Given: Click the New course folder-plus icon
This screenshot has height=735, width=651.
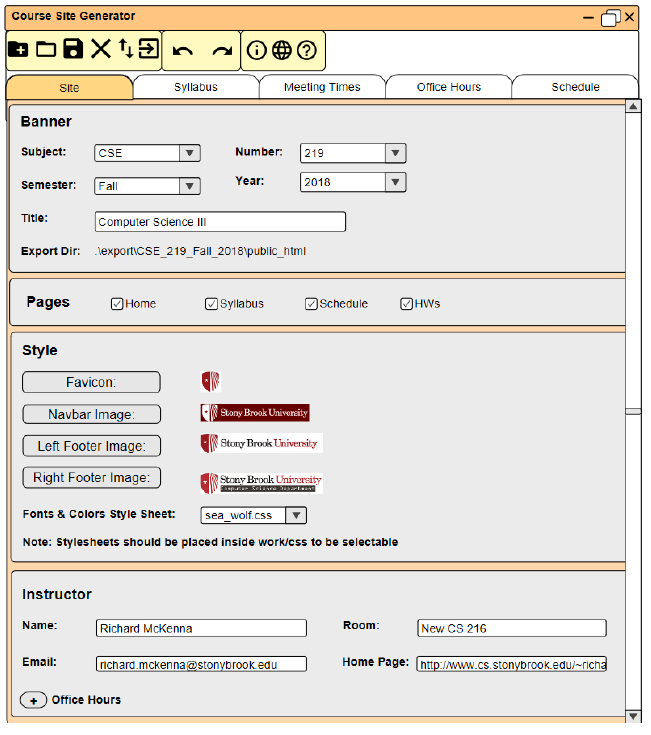Looking at the screenshot, I should click(x=18, y=49).
